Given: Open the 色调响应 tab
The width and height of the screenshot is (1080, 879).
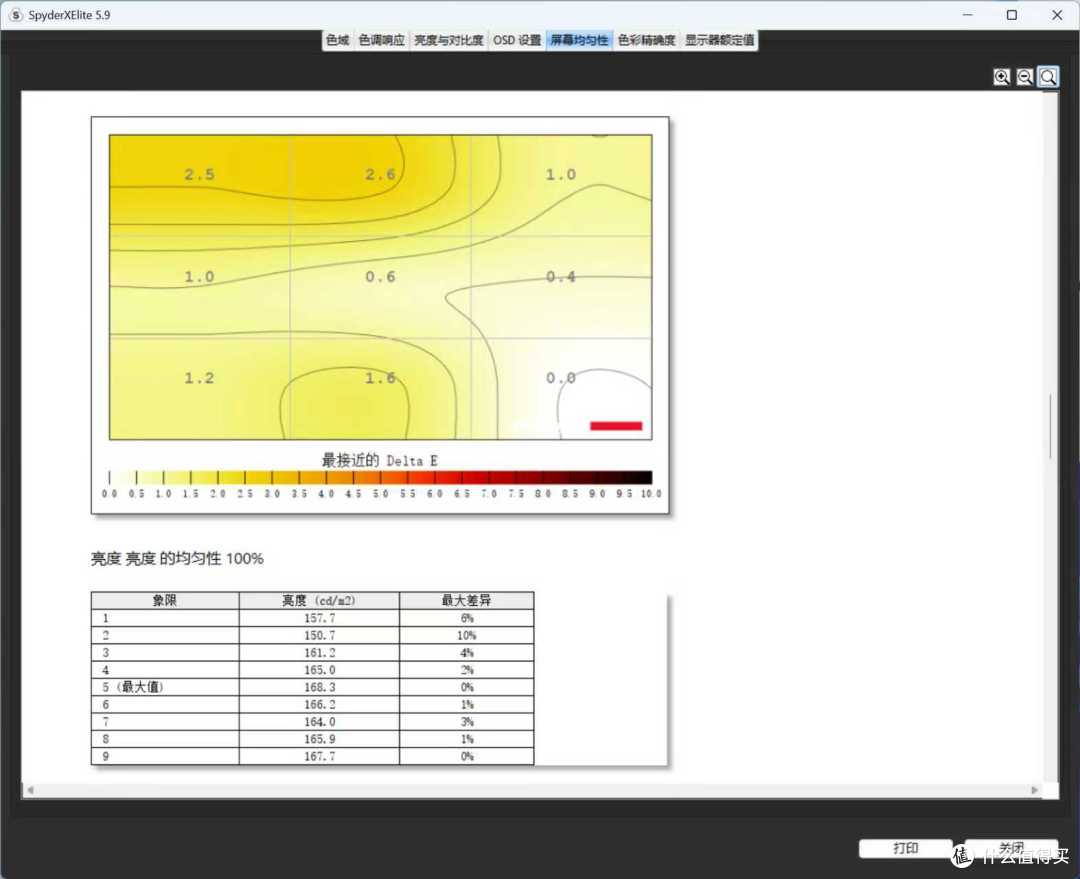Looking at the screenshot, I should 382,40.
